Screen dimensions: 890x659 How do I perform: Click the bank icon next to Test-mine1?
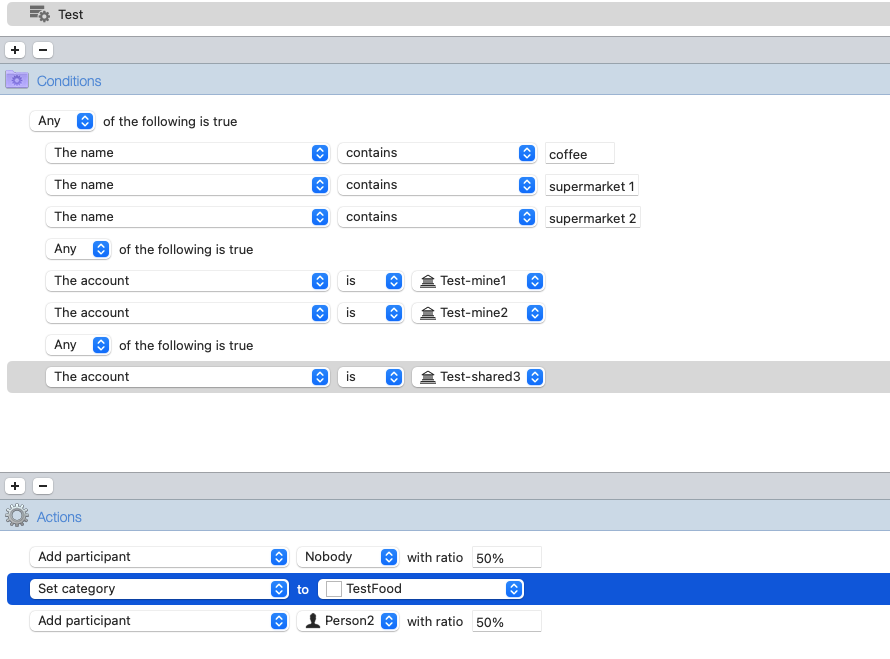click(428, 281)
